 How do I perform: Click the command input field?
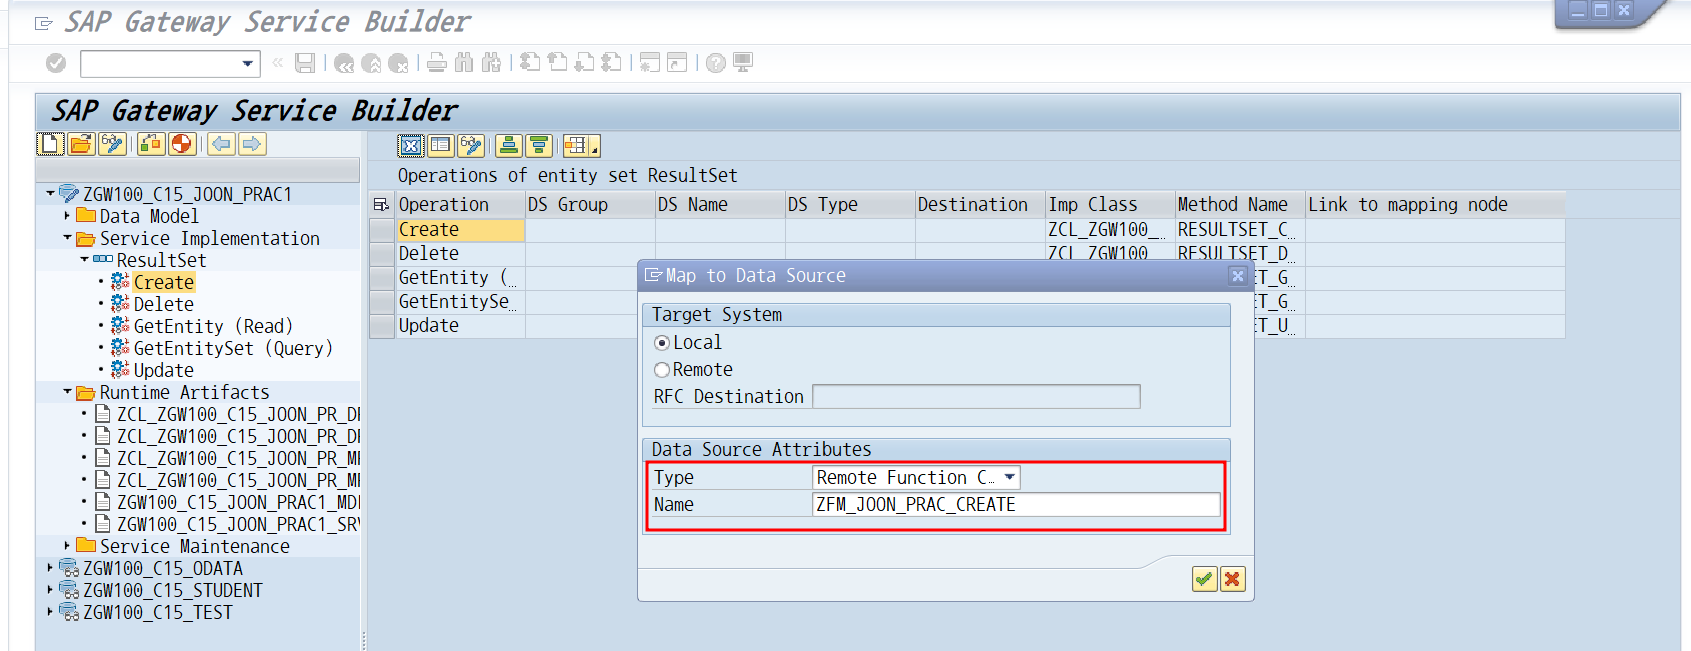click(x=160, y=64)
